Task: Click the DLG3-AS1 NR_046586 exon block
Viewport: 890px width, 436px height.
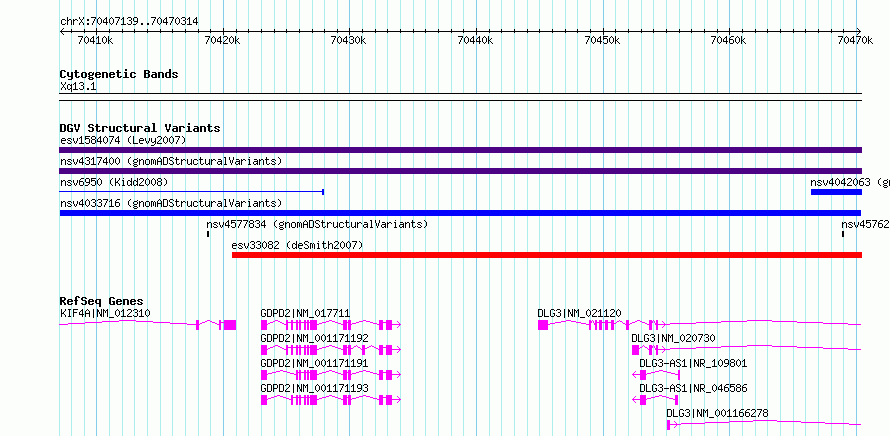Action: click(643, 400)
